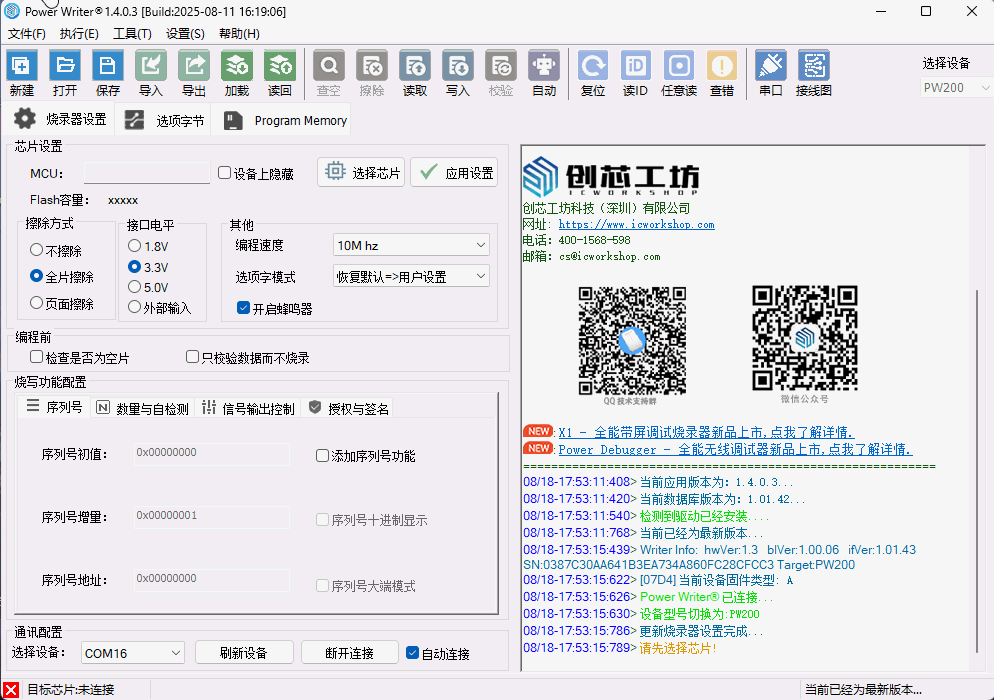Open the X1 全能带屏调试烧录器 link
The height and width of the screenshot is (700, 994).
(x=706, y=432)
